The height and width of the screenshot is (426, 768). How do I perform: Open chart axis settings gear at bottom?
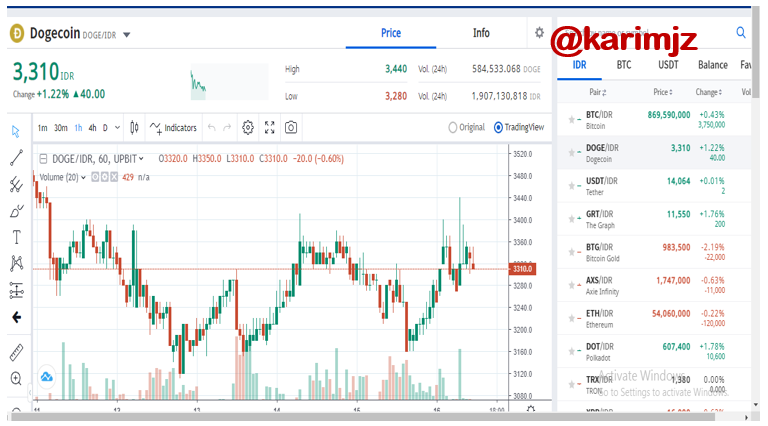click(x=530, y=409)
